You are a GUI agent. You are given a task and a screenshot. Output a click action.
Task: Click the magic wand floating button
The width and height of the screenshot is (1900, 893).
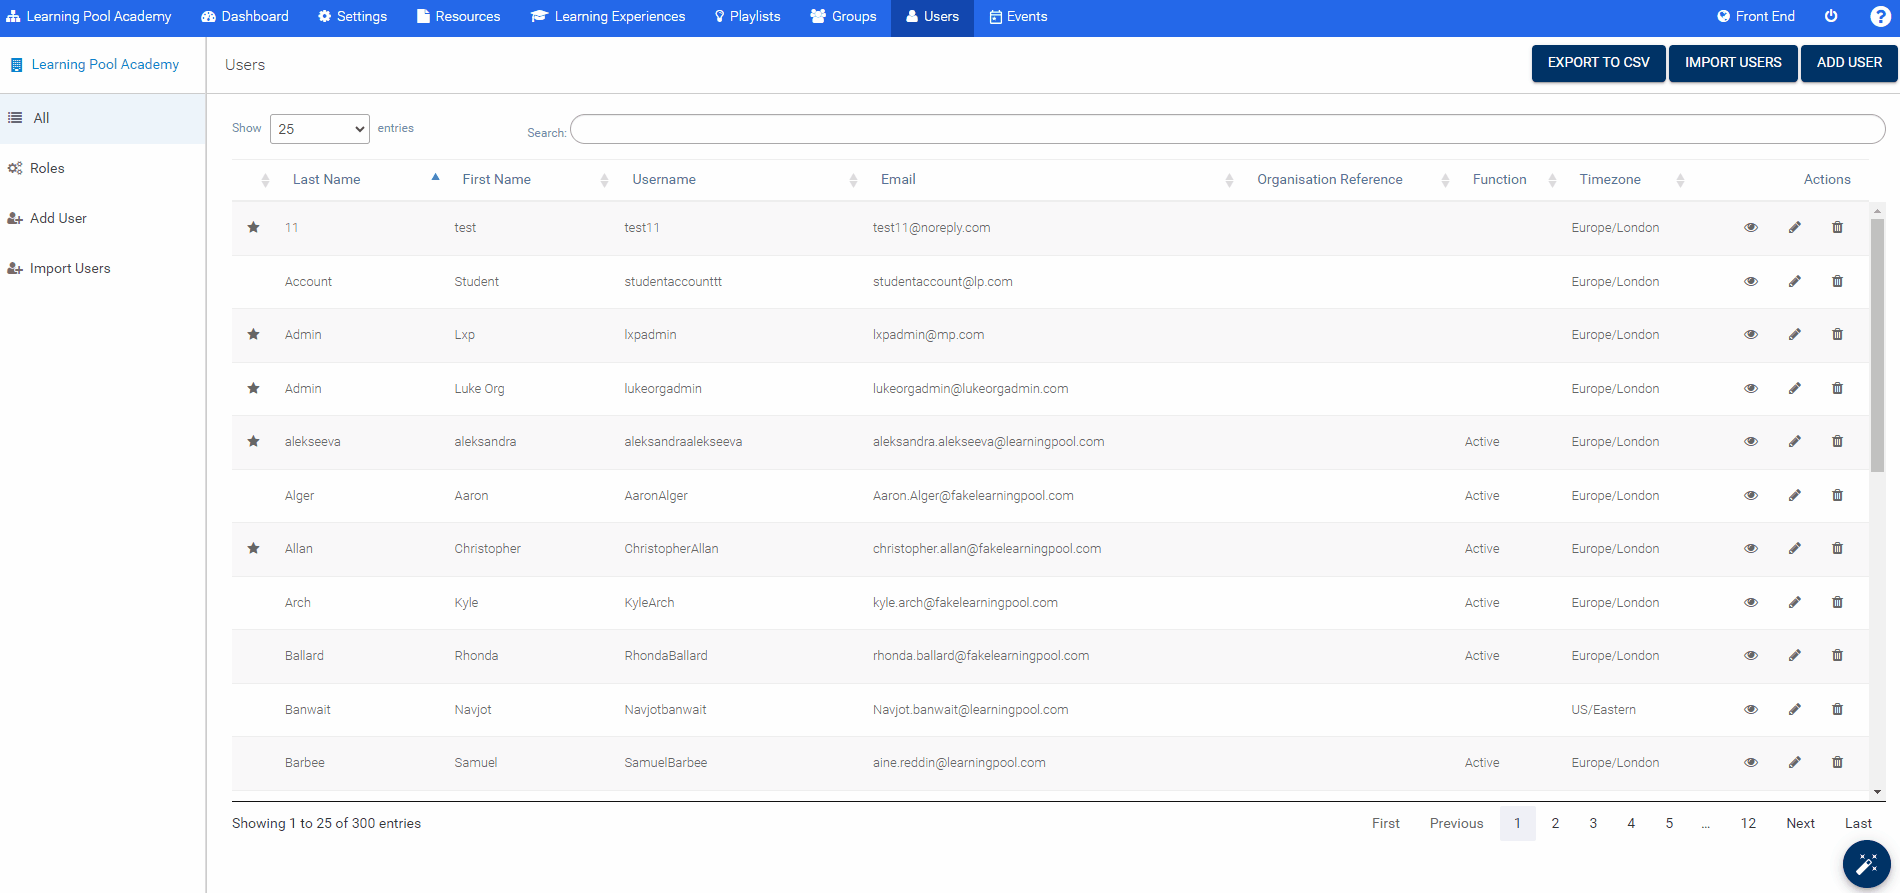[1866, 864]
